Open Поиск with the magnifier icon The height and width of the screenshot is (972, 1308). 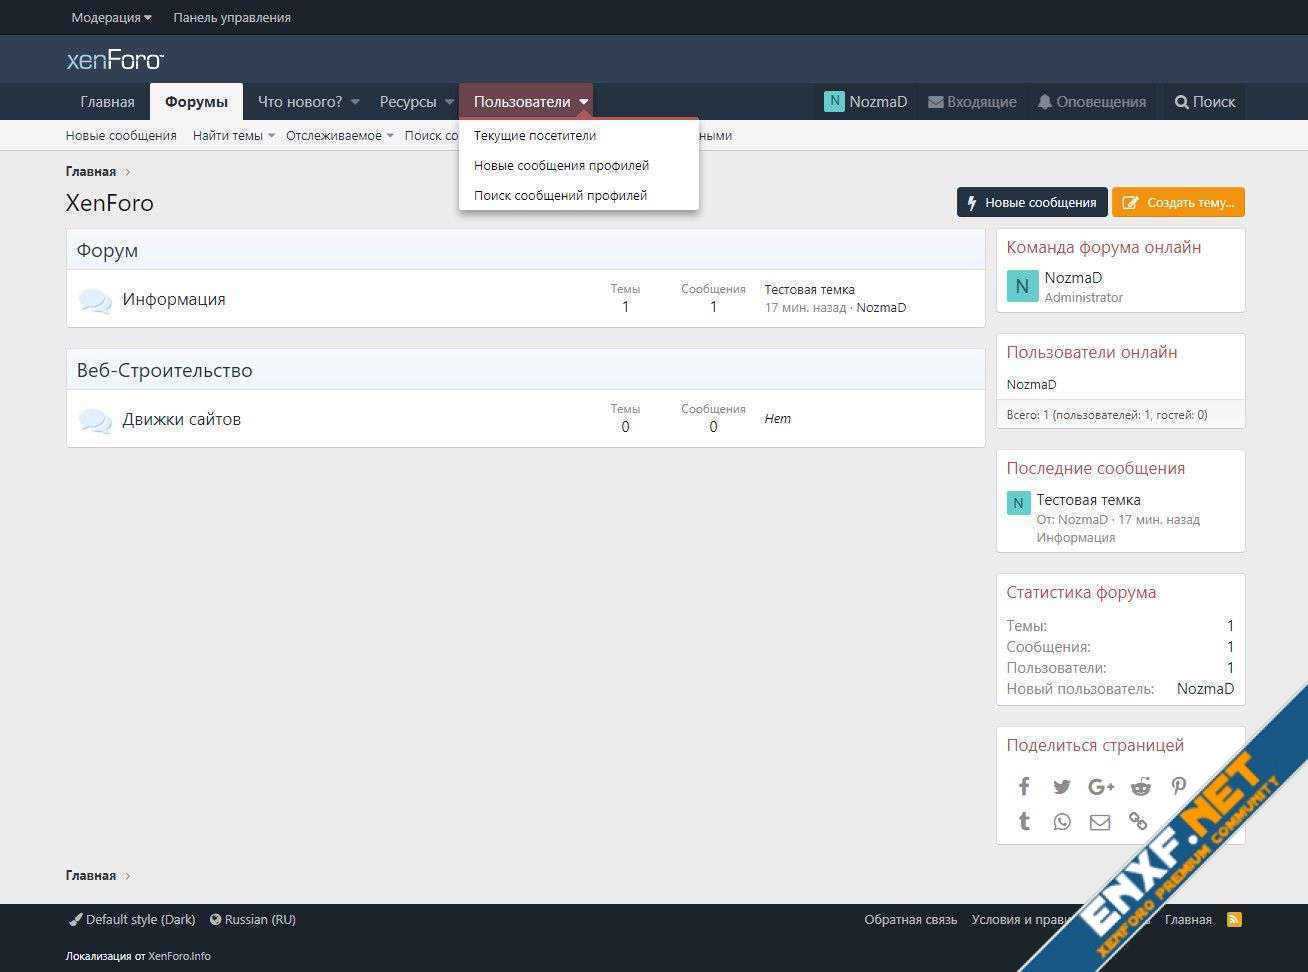[1205, 102]
